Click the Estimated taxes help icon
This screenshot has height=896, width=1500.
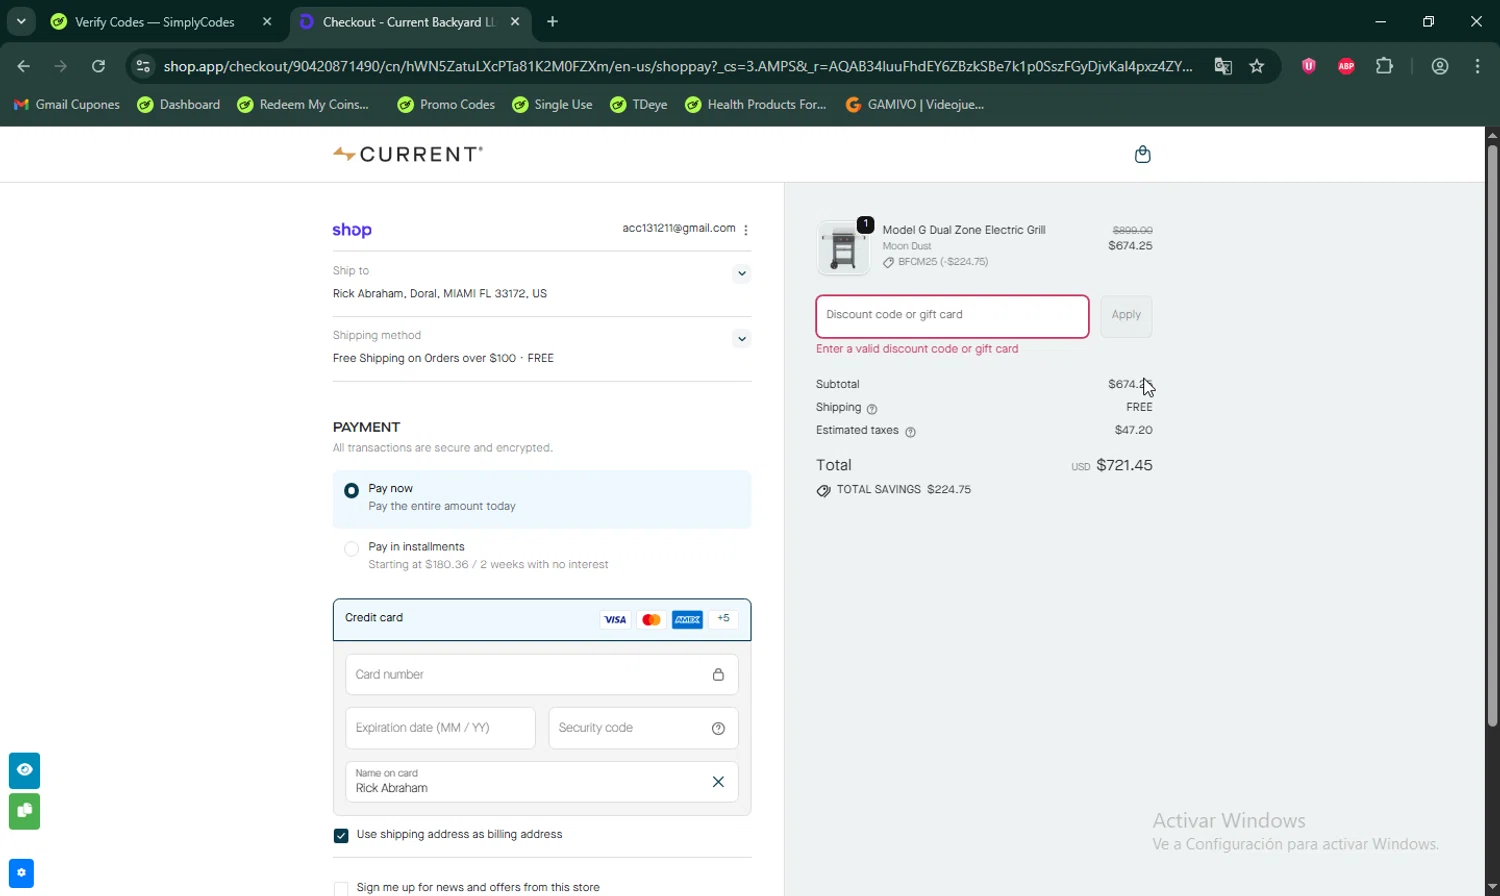(910, 432)
